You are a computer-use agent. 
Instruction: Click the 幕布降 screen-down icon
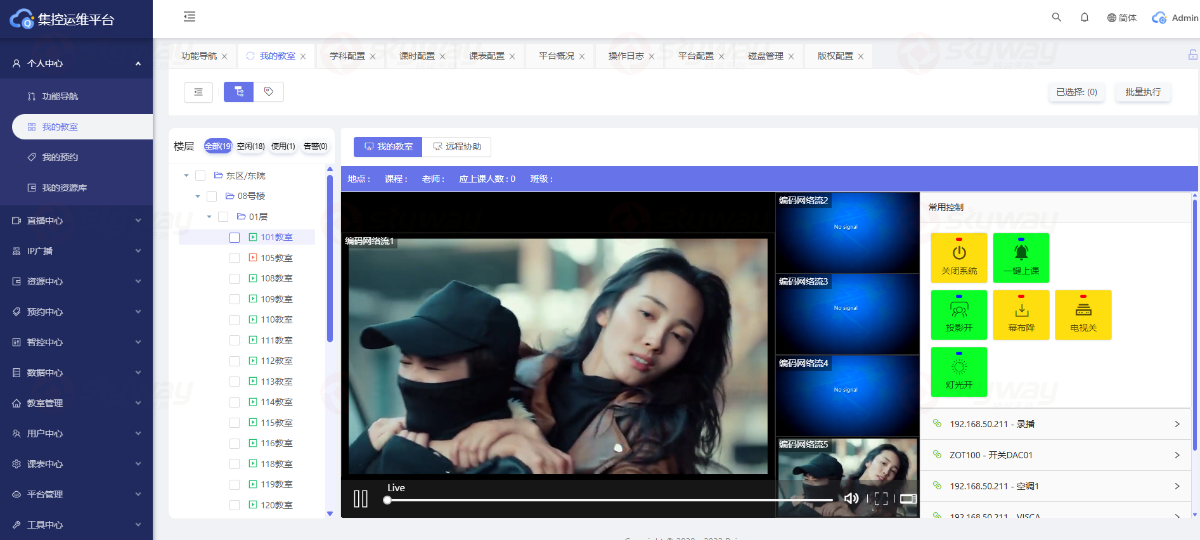point(1021,311)
